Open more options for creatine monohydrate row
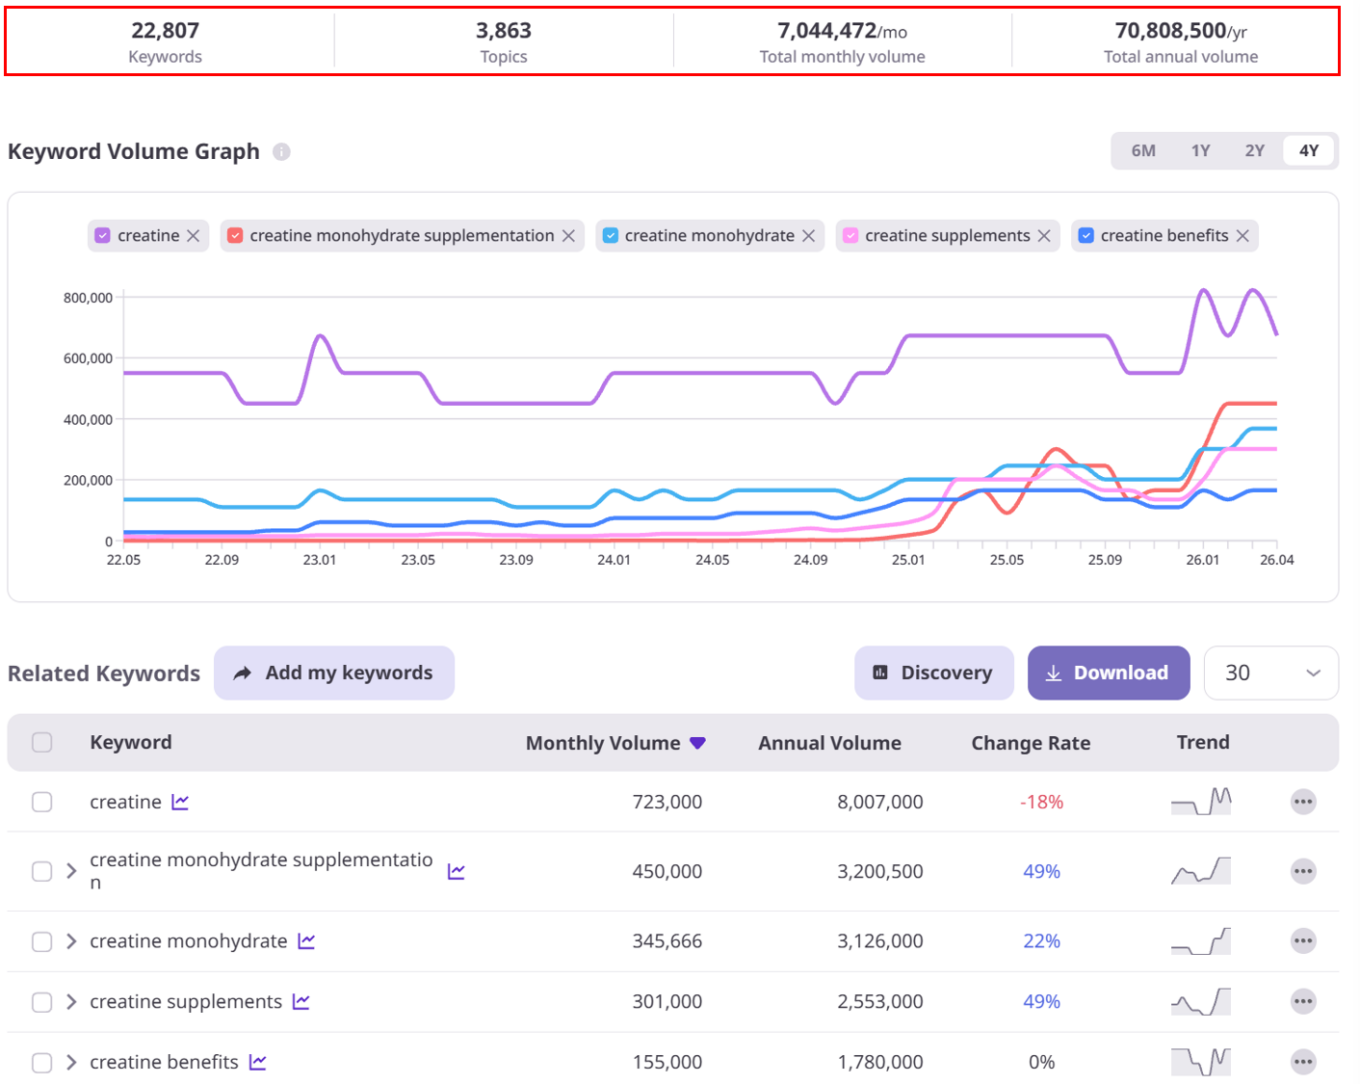 1303,941
